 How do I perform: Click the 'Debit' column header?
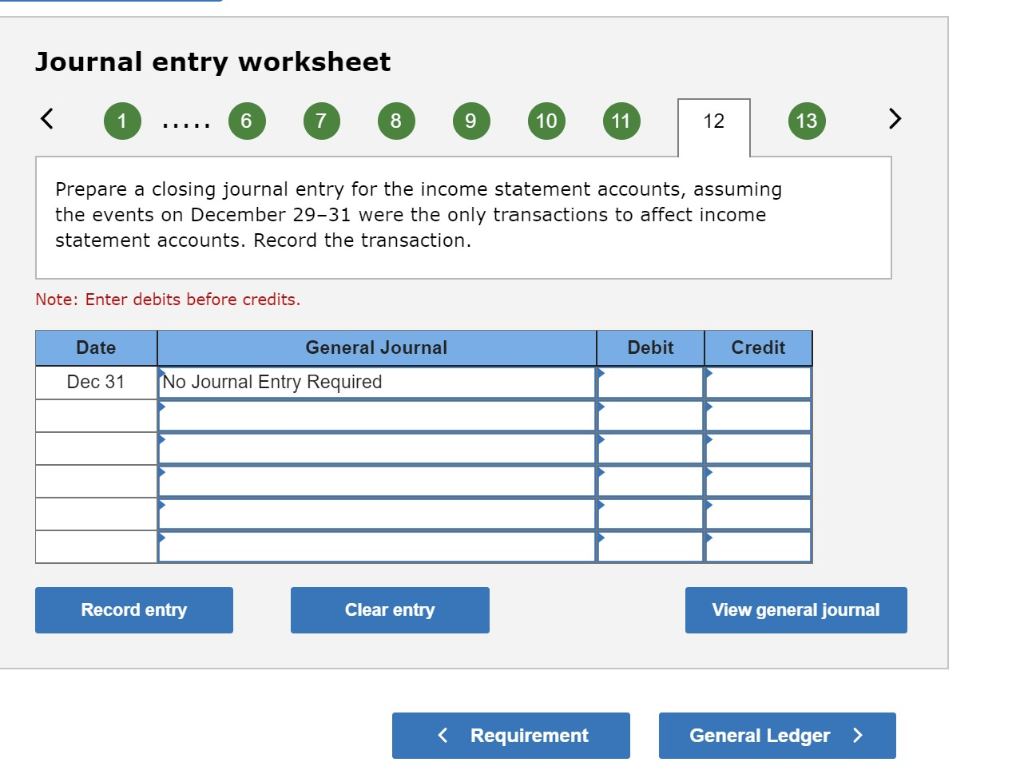(x=650, y=348)
